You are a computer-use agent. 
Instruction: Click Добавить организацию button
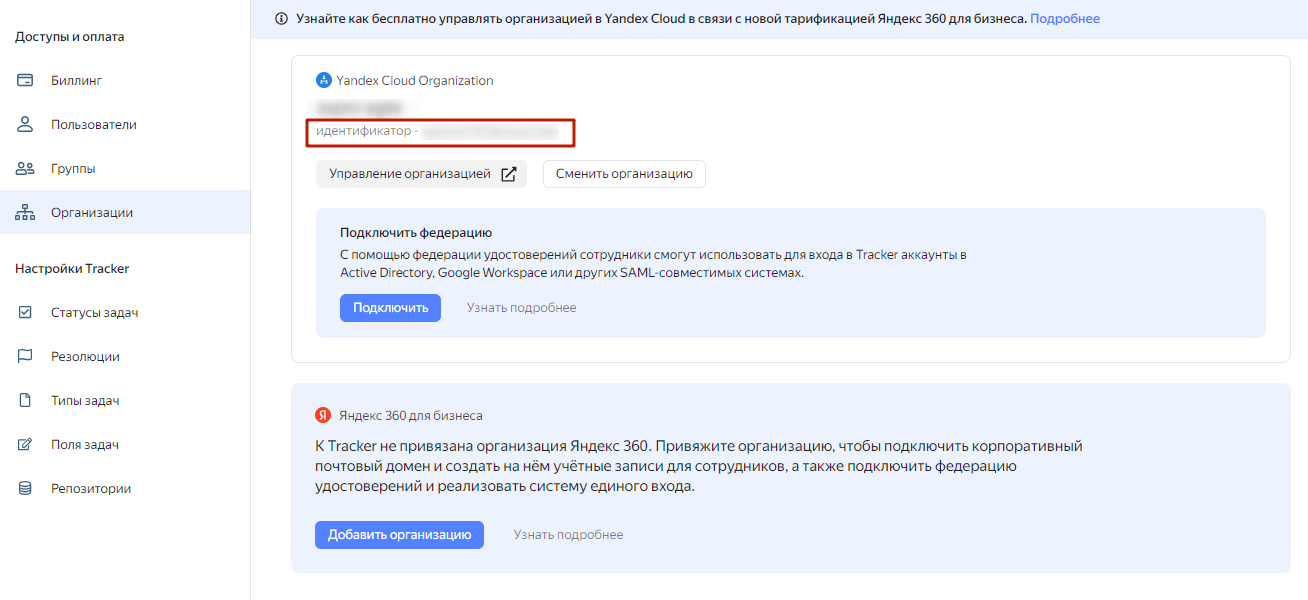(x=399, y=535)
